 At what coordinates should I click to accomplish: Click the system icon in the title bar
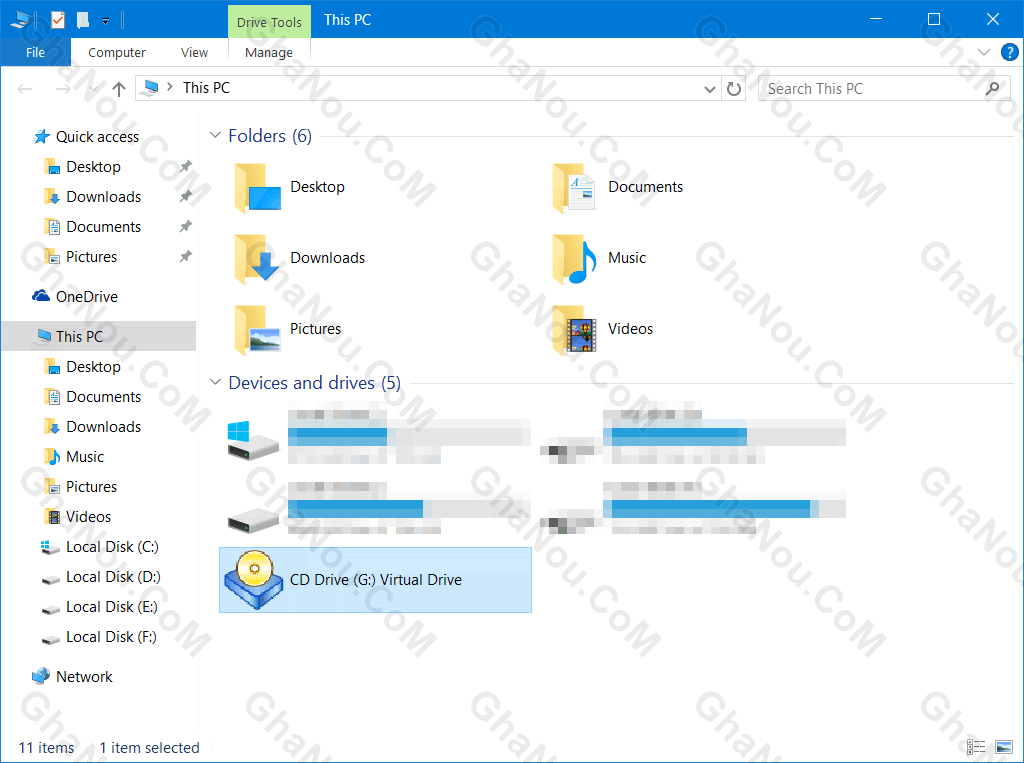(x=20, y=20)
